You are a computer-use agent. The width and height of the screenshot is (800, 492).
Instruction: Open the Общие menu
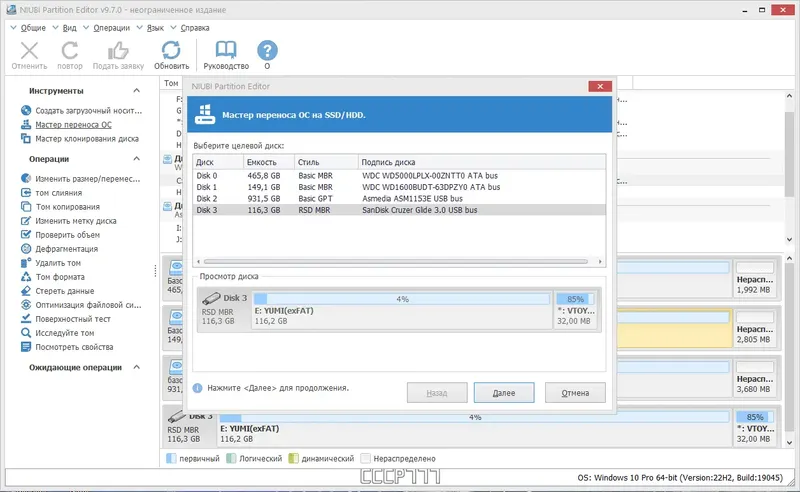click(33, 28)
